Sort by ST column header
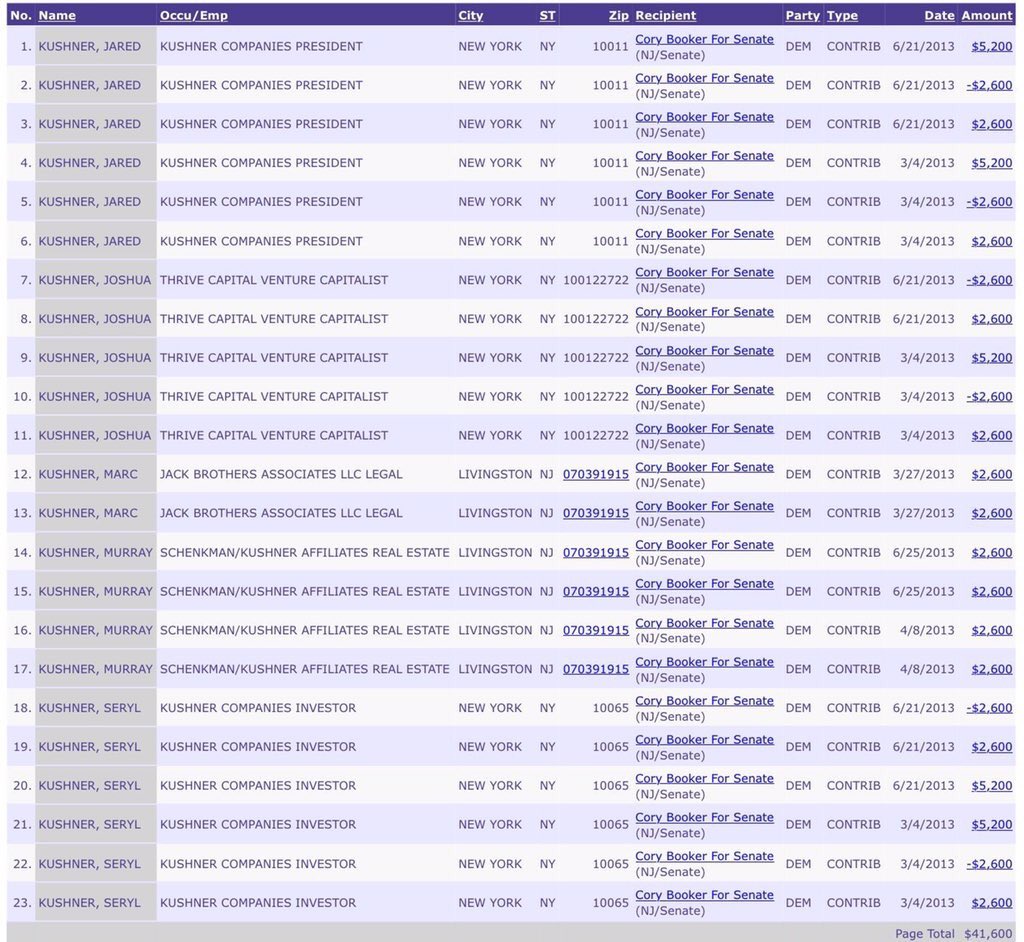Screen dimensions: 1024x942 tap(547, 15)
